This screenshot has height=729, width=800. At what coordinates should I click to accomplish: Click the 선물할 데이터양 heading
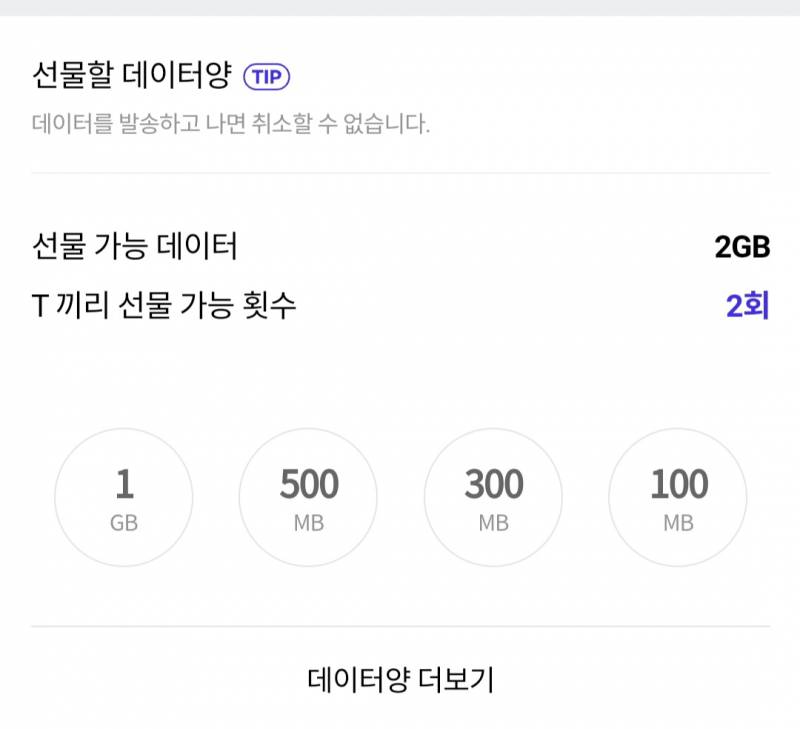tap(132, 76)
